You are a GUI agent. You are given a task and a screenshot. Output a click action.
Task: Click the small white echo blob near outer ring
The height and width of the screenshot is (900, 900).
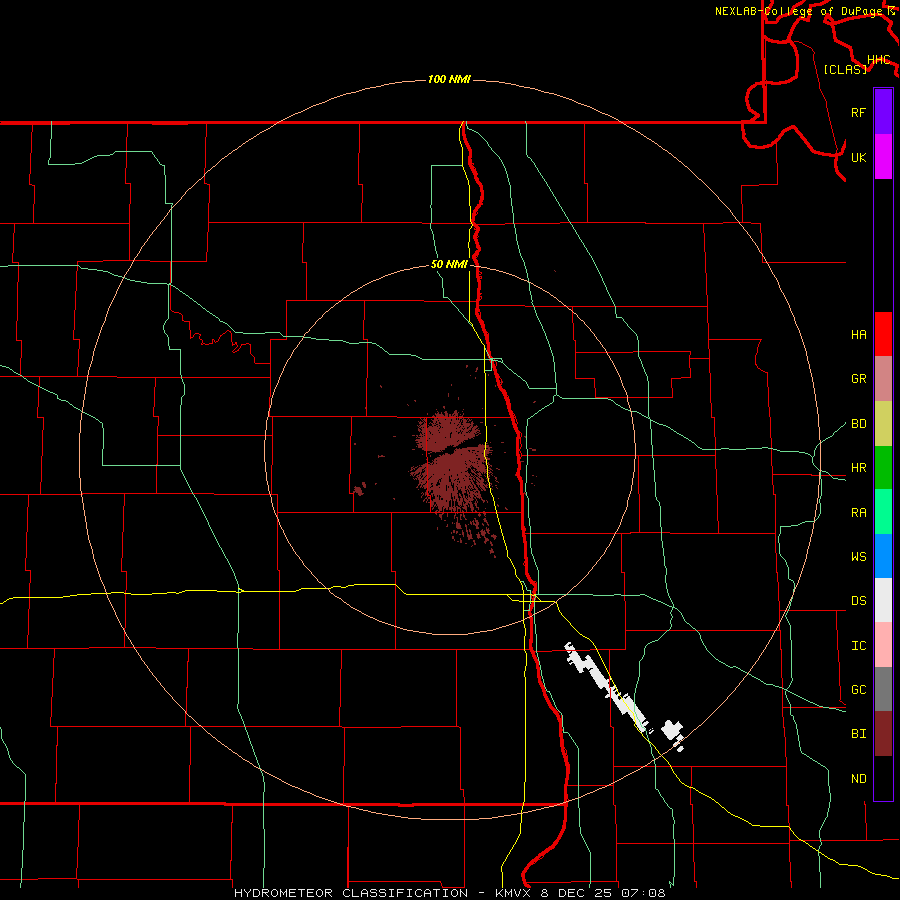672,730
